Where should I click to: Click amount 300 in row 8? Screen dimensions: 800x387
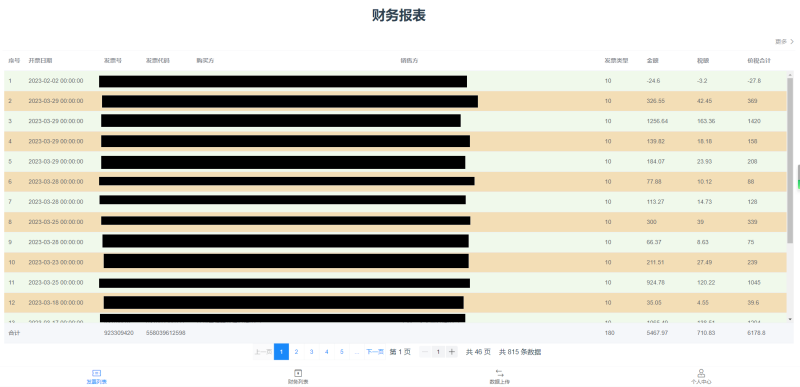(652, 222)
